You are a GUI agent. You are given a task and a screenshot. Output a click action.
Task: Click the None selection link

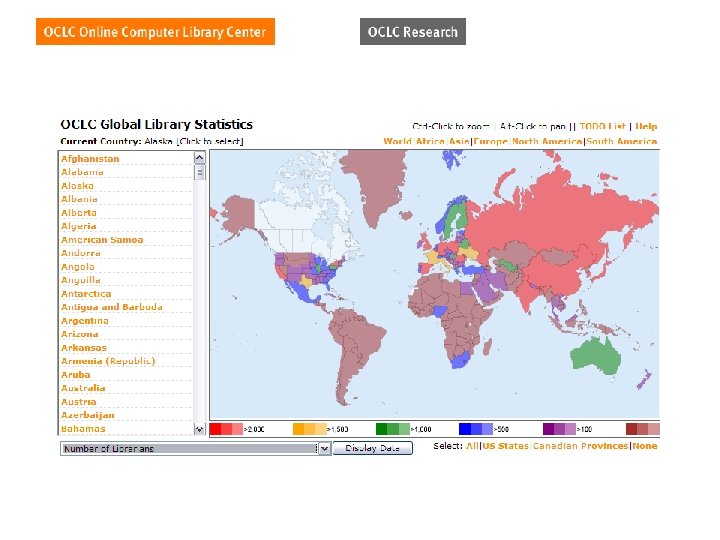(645, 446)
